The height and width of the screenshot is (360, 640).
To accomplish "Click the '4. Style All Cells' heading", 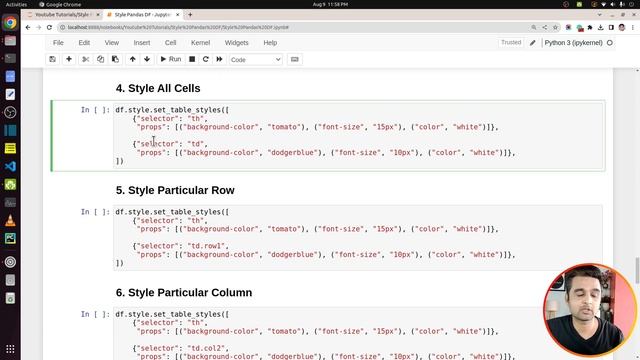I will click(x=158, y=88).
